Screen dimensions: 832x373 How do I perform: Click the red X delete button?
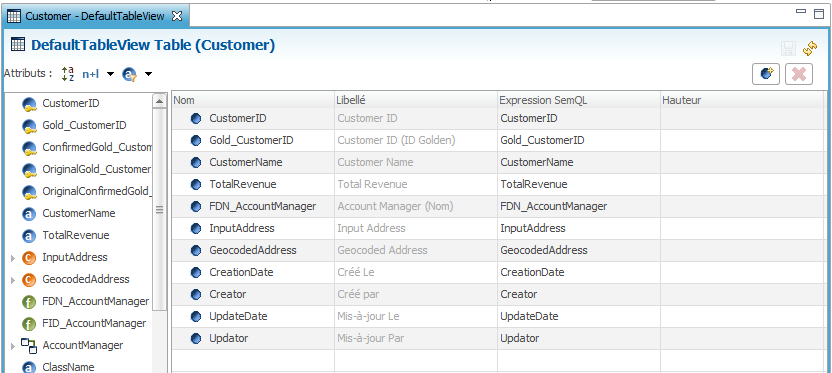pyautogui.click(x=799, y=74)
